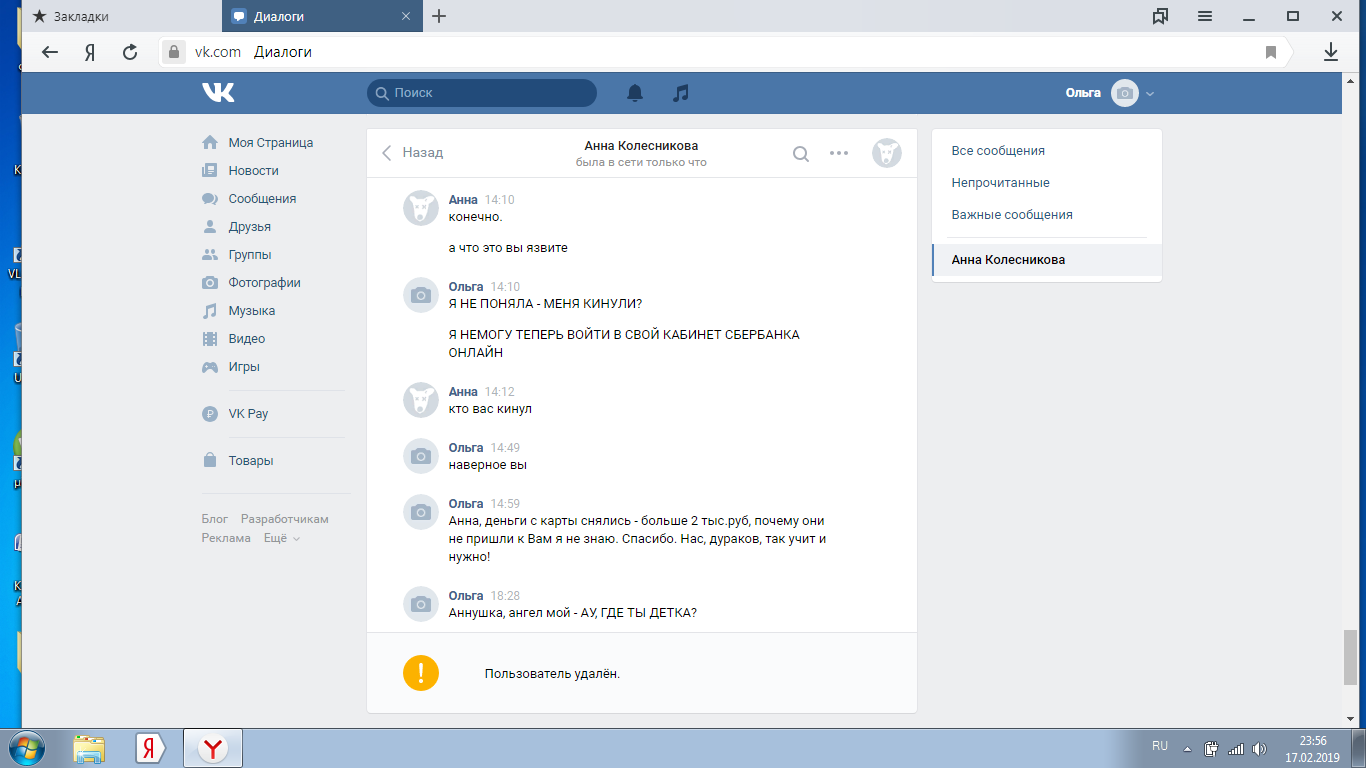
Task: Select the message 'Аннушка, ангел мой'
Action: [x=573, y=613]
